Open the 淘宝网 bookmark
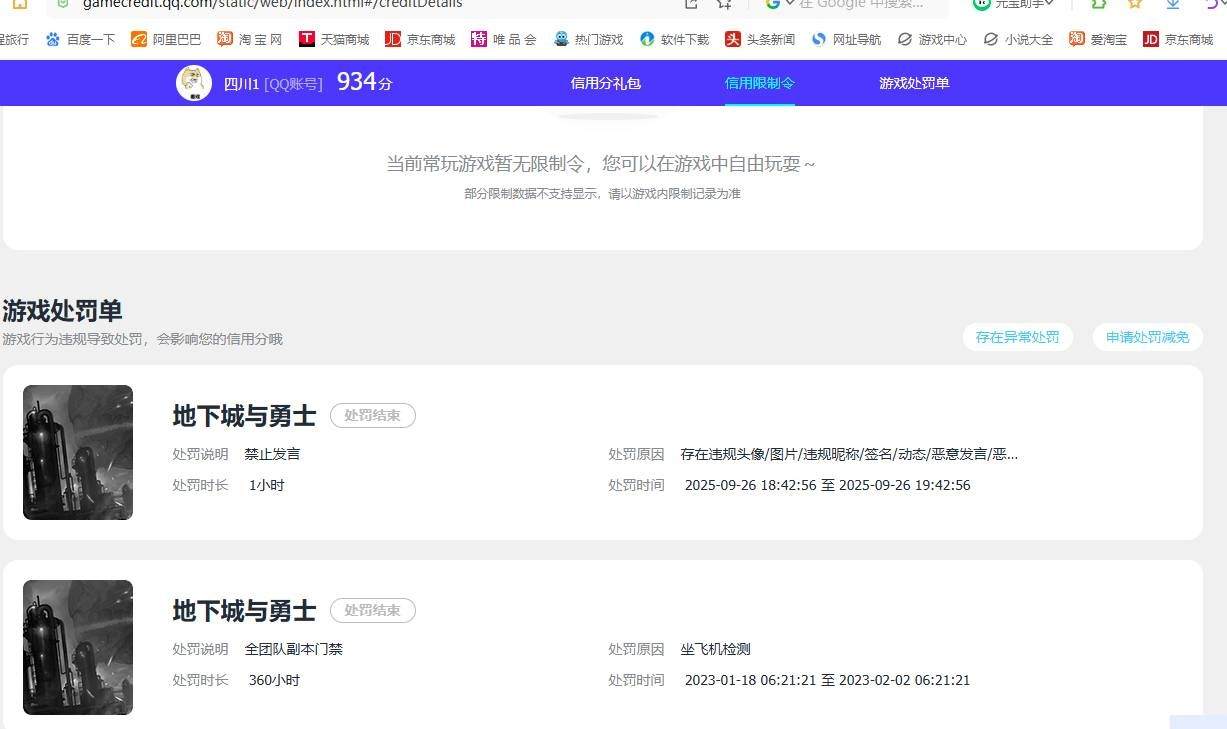This screenshot has width=1227, height=729. point(250,40)
